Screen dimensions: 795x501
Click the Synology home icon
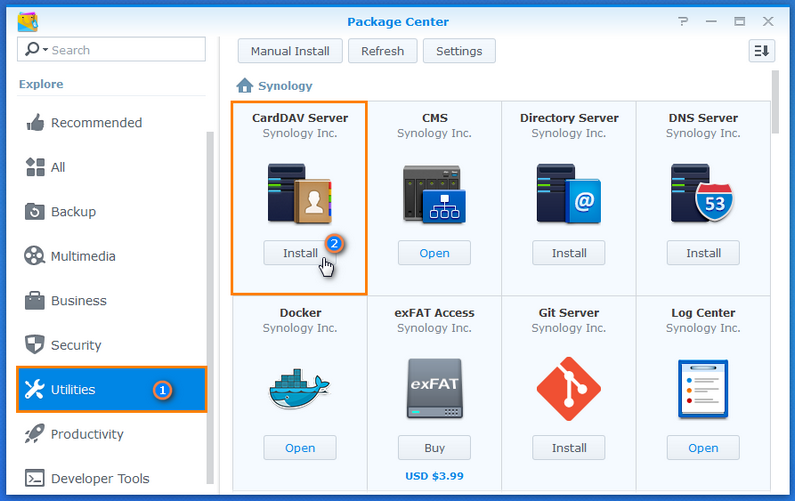tap(245, 85)
